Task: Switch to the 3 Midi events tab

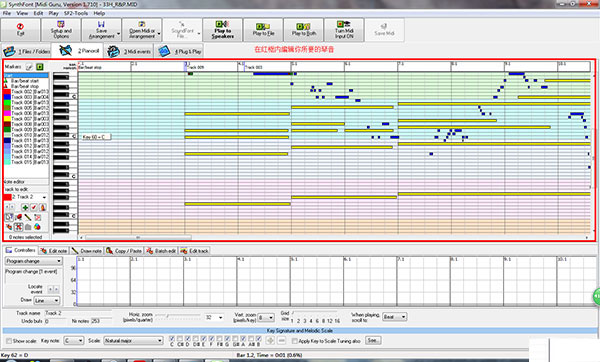Action: pyautogui.click(x=129, y=51)
